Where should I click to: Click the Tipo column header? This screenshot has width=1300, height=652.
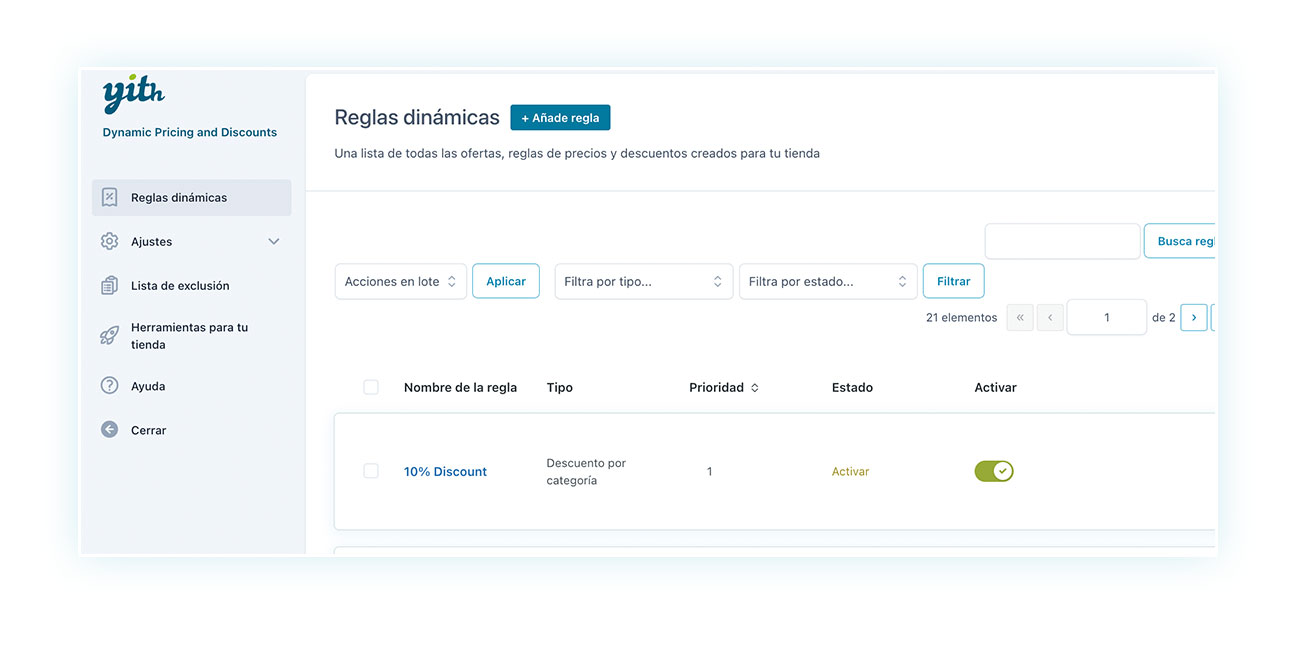coord(560,387)
